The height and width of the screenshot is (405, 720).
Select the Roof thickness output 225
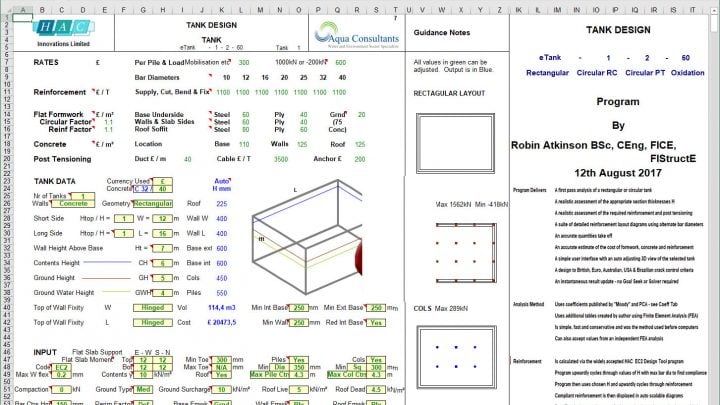222,204
